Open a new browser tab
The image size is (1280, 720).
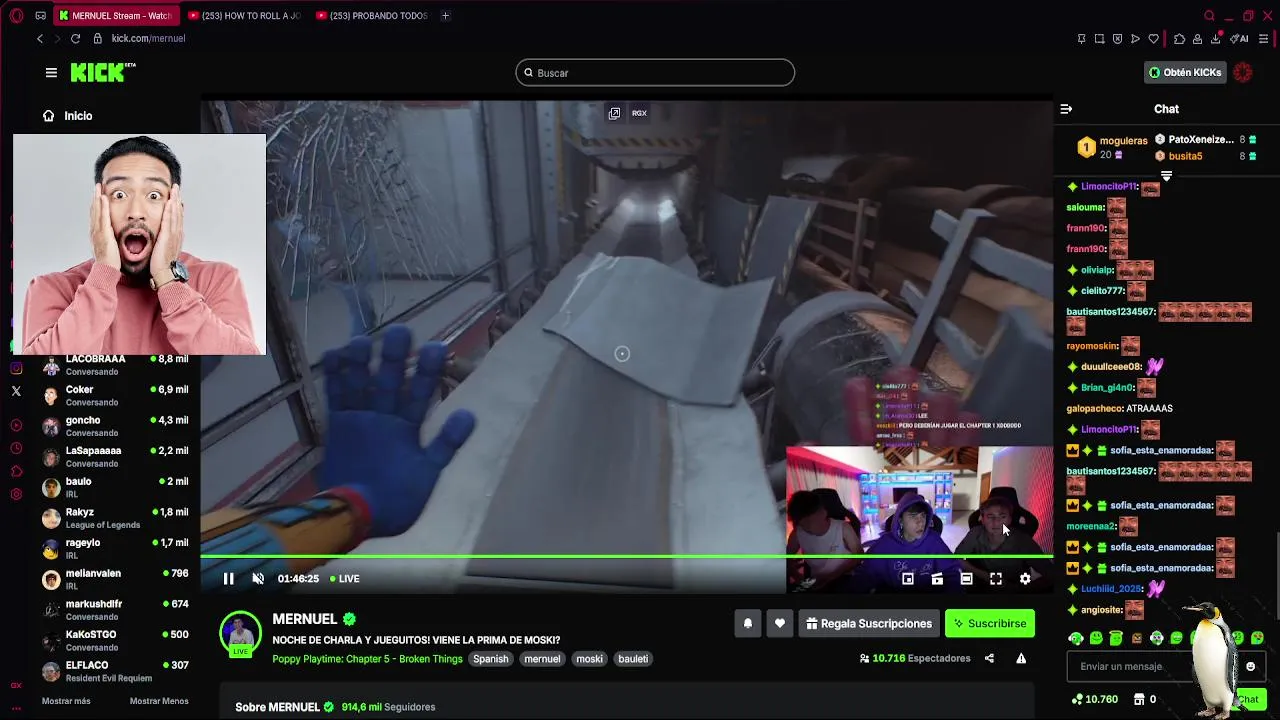(445, 15)
